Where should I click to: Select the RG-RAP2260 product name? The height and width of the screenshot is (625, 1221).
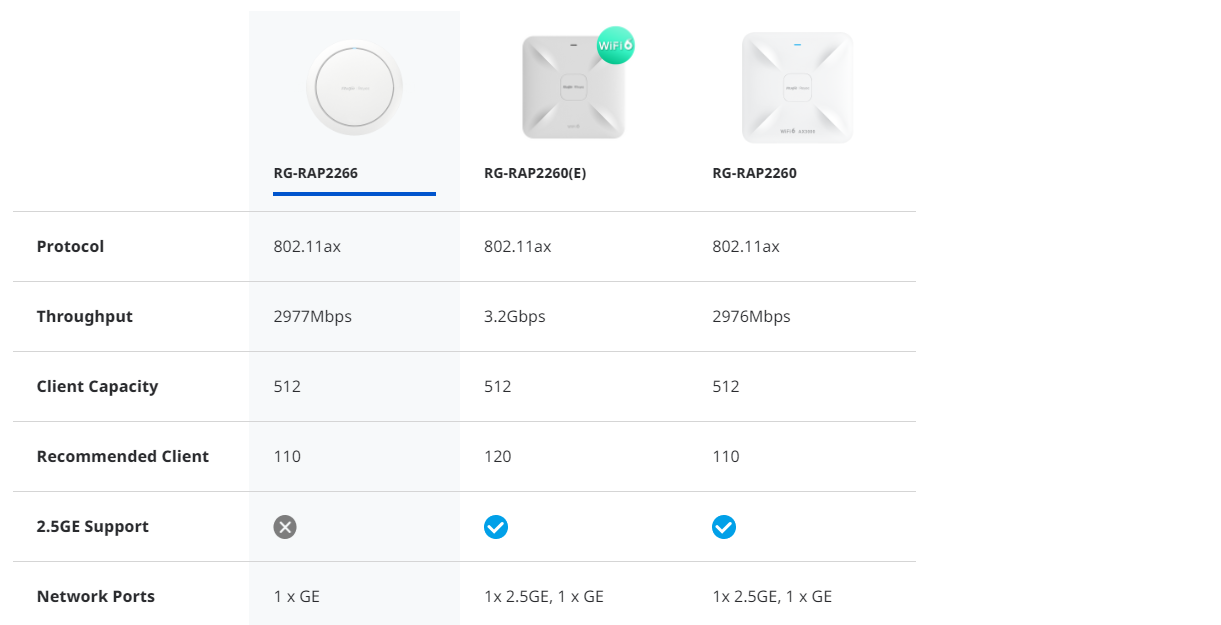coord(754,173)
